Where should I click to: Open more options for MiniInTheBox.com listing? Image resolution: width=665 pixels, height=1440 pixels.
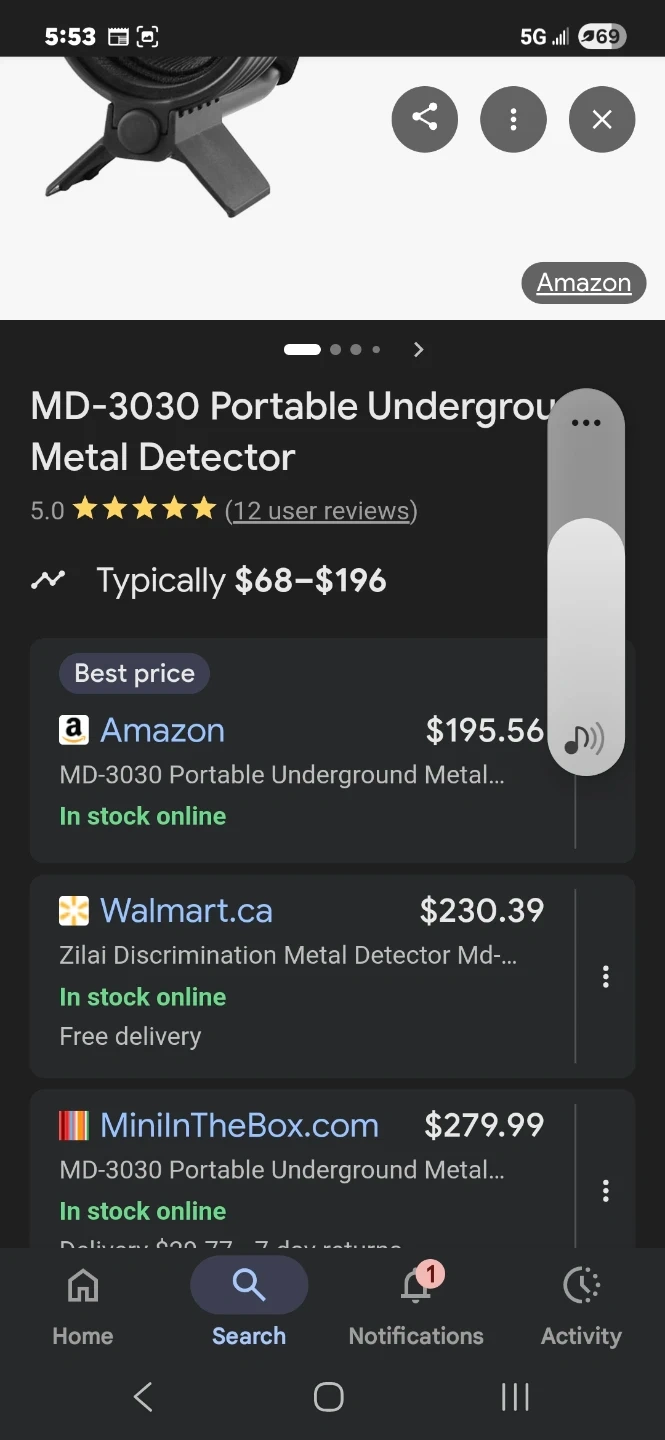coord(605,1190)
